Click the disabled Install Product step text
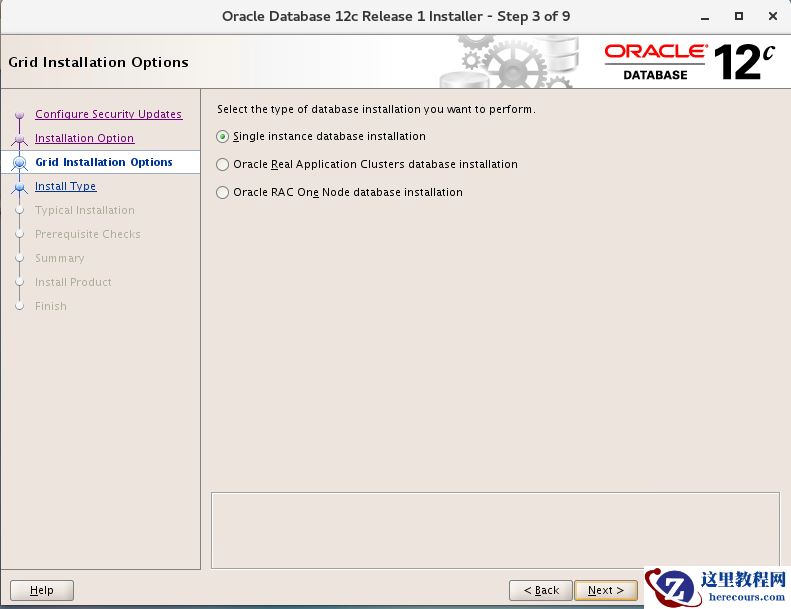This screenshot has width=791, height=609. pyautogui.click(x=73, y=282)
